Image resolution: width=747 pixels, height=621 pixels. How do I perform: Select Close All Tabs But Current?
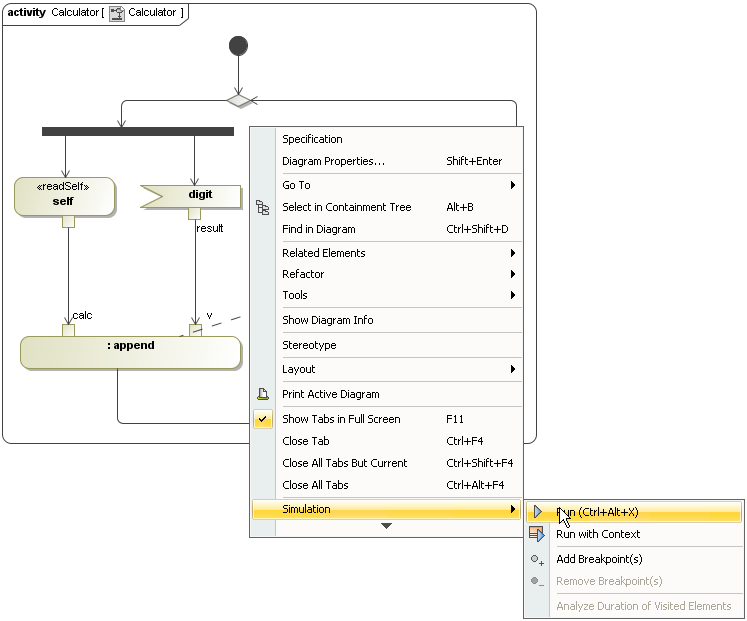pos(344,463)
